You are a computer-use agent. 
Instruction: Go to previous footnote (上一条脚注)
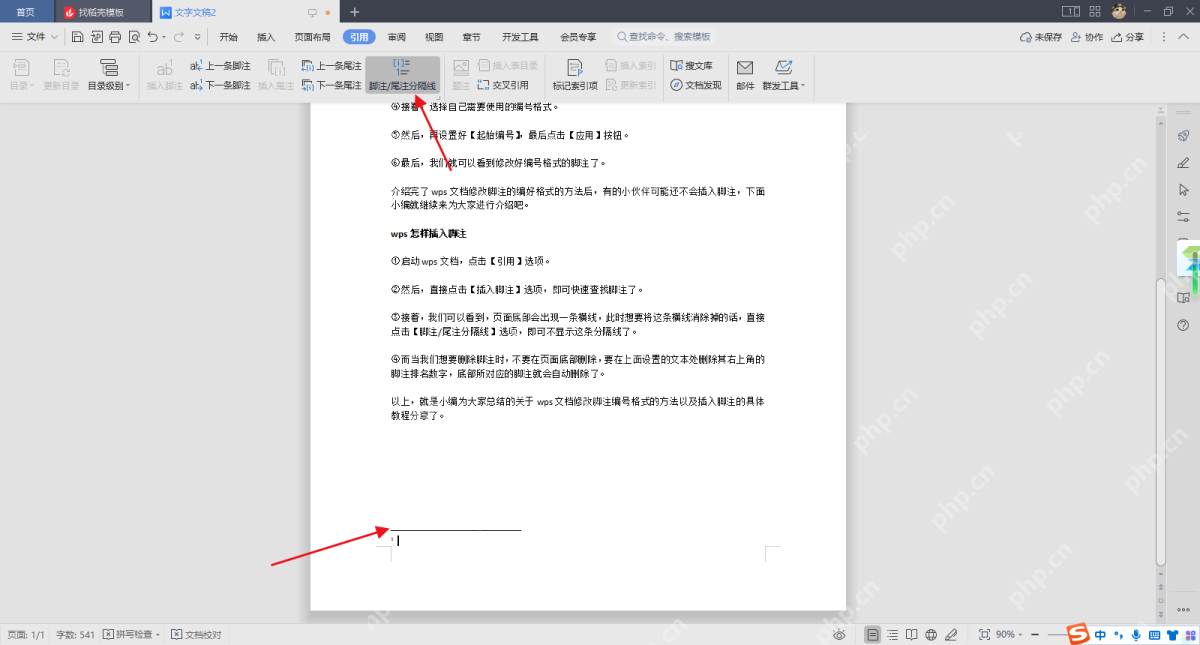220,66
